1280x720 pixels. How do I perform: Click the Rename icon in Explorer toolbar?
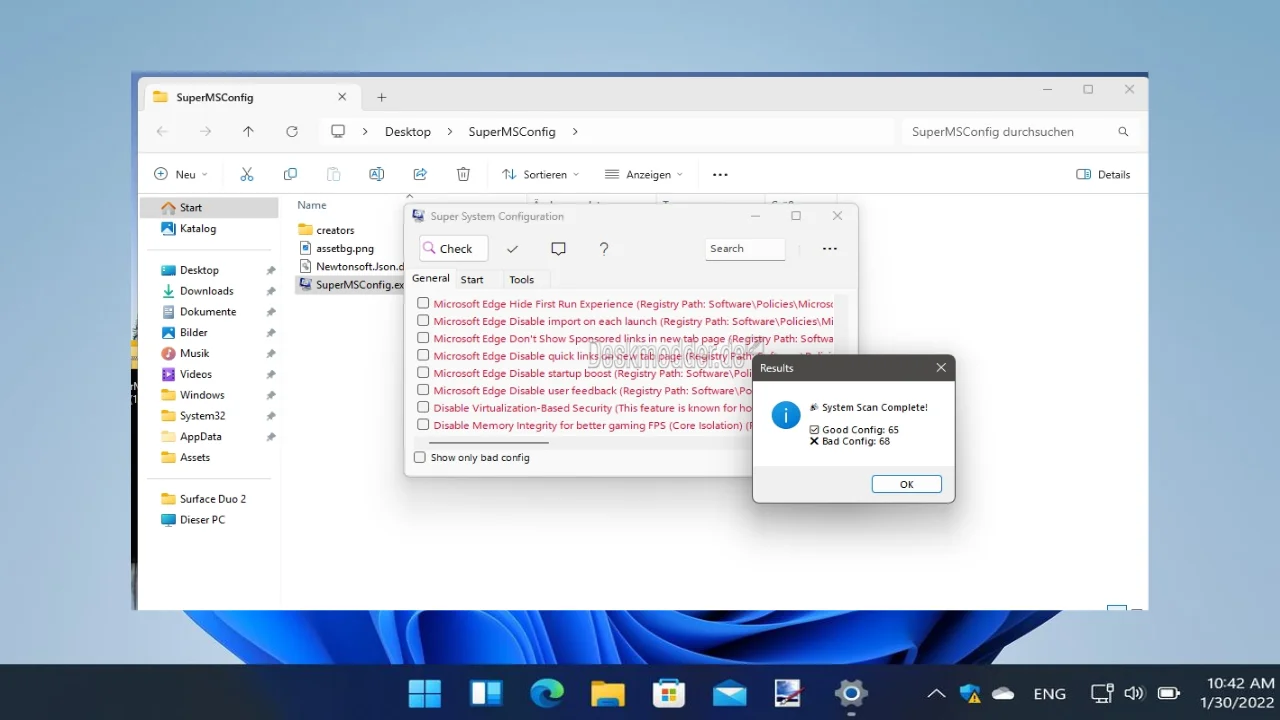(377, 174)
